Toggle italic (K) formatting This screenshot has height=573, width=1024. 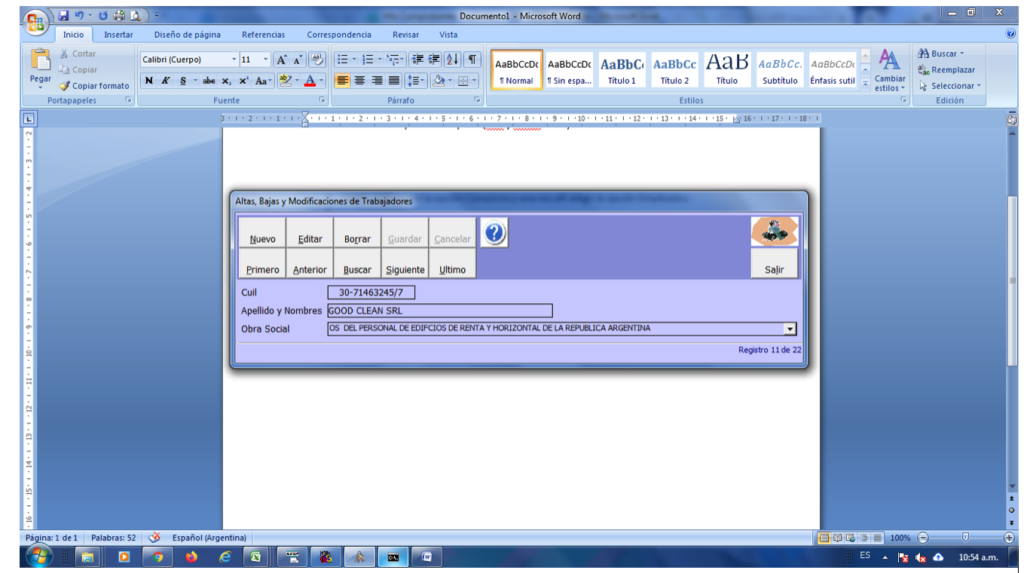164,81
